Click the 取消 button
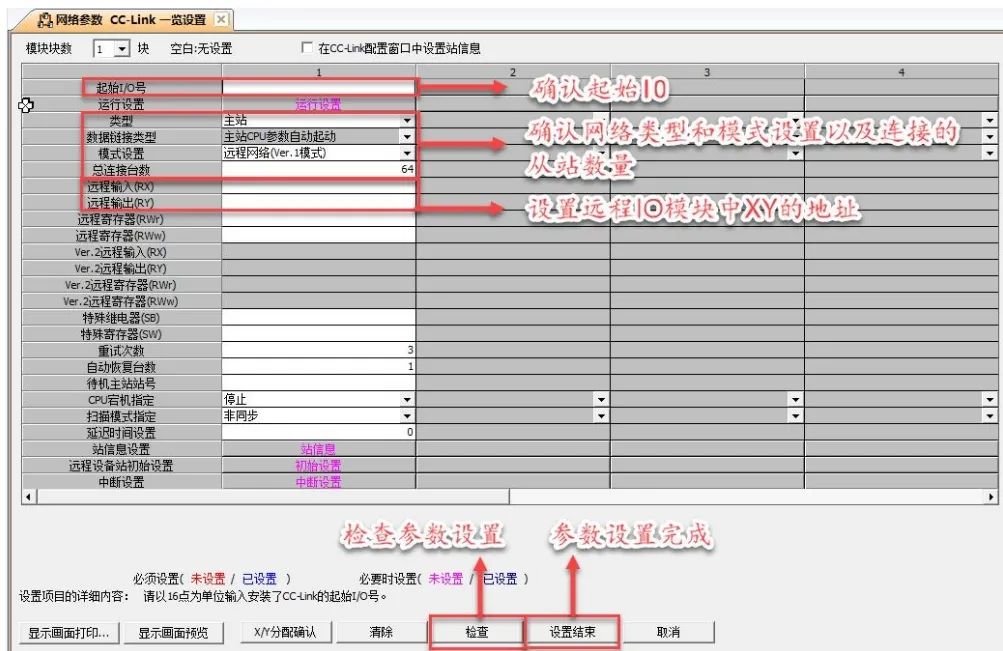1003x651 pixels. pyautogui.click(x=668, y=632)
